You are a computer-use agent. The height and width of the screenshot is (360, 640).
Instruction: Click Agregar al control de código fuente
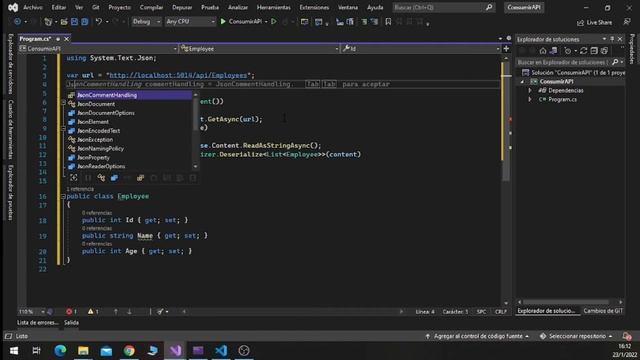click(478, 336)
